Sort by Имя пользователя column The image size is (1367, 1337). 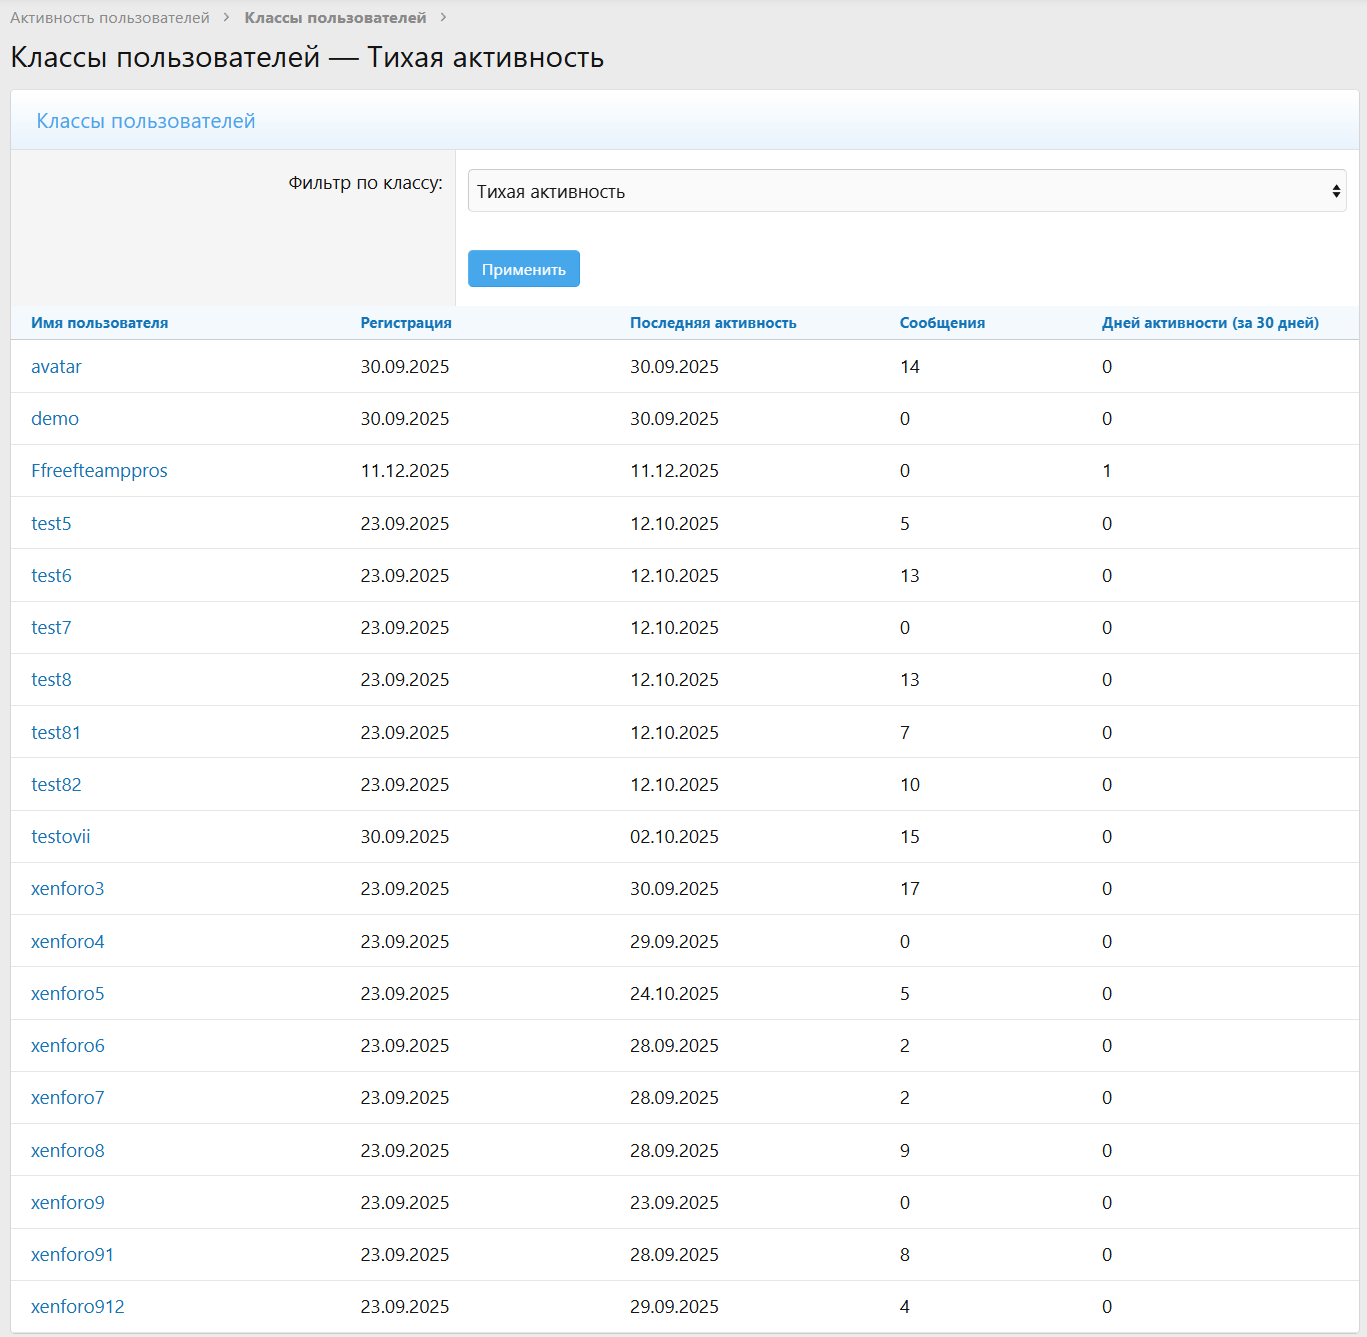click(99, 323)
